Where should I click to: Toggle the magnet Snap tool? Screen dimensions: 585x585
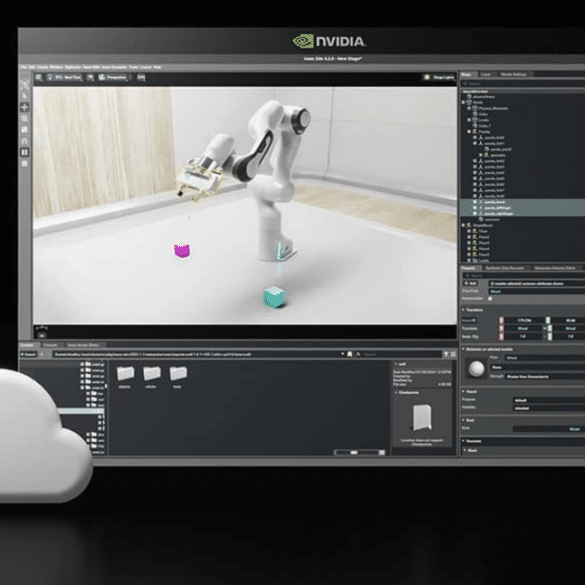click(25, 141)
